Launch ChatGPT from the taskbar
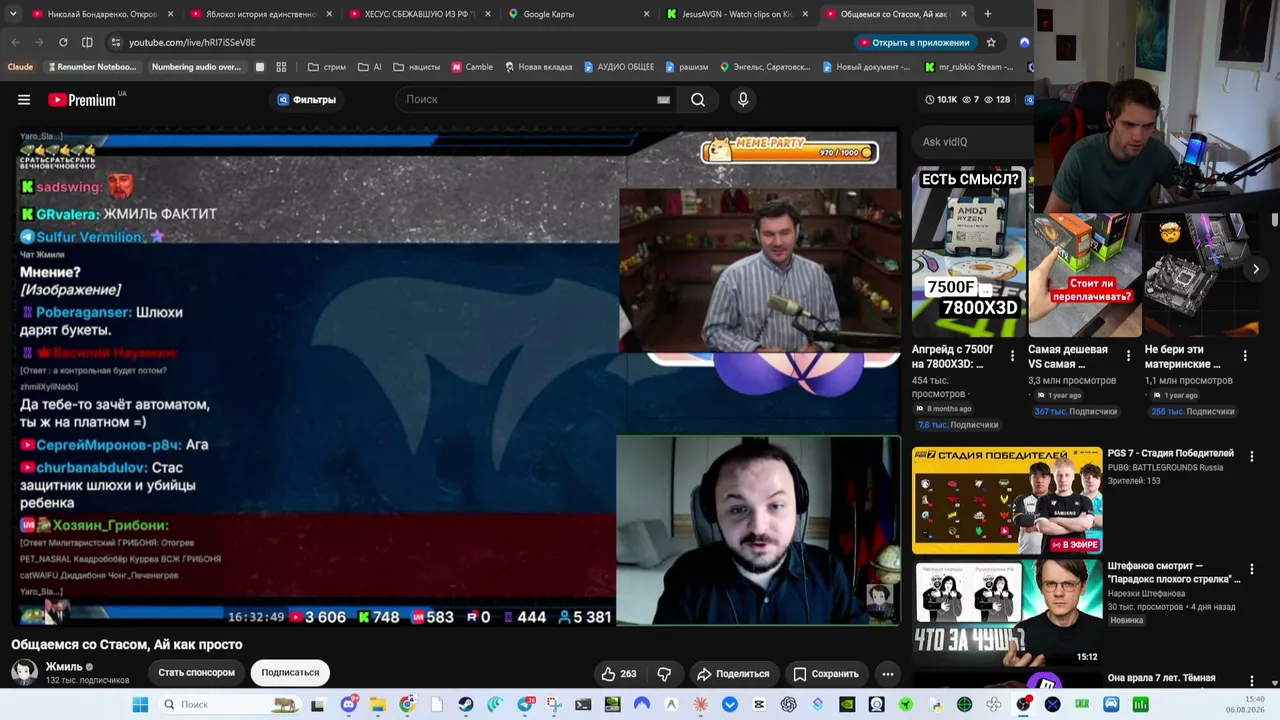Image resolution: width=1280 pixels, height=720 pixels. tap(788, 705)
